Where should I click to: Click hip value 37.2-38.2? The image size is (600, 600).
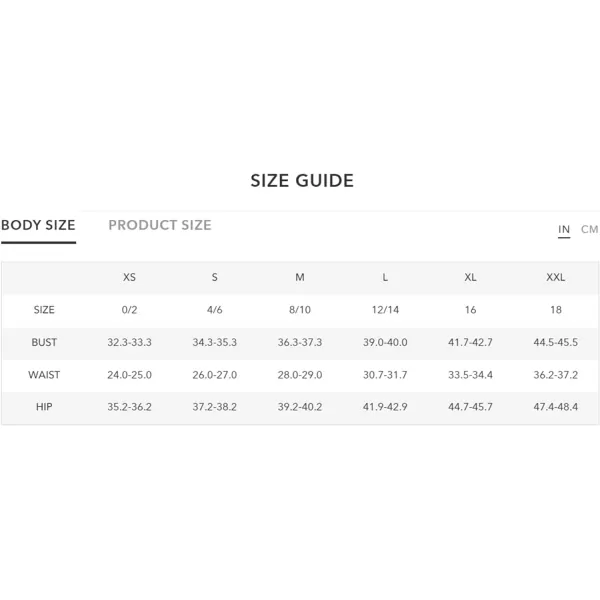[215, 407]
